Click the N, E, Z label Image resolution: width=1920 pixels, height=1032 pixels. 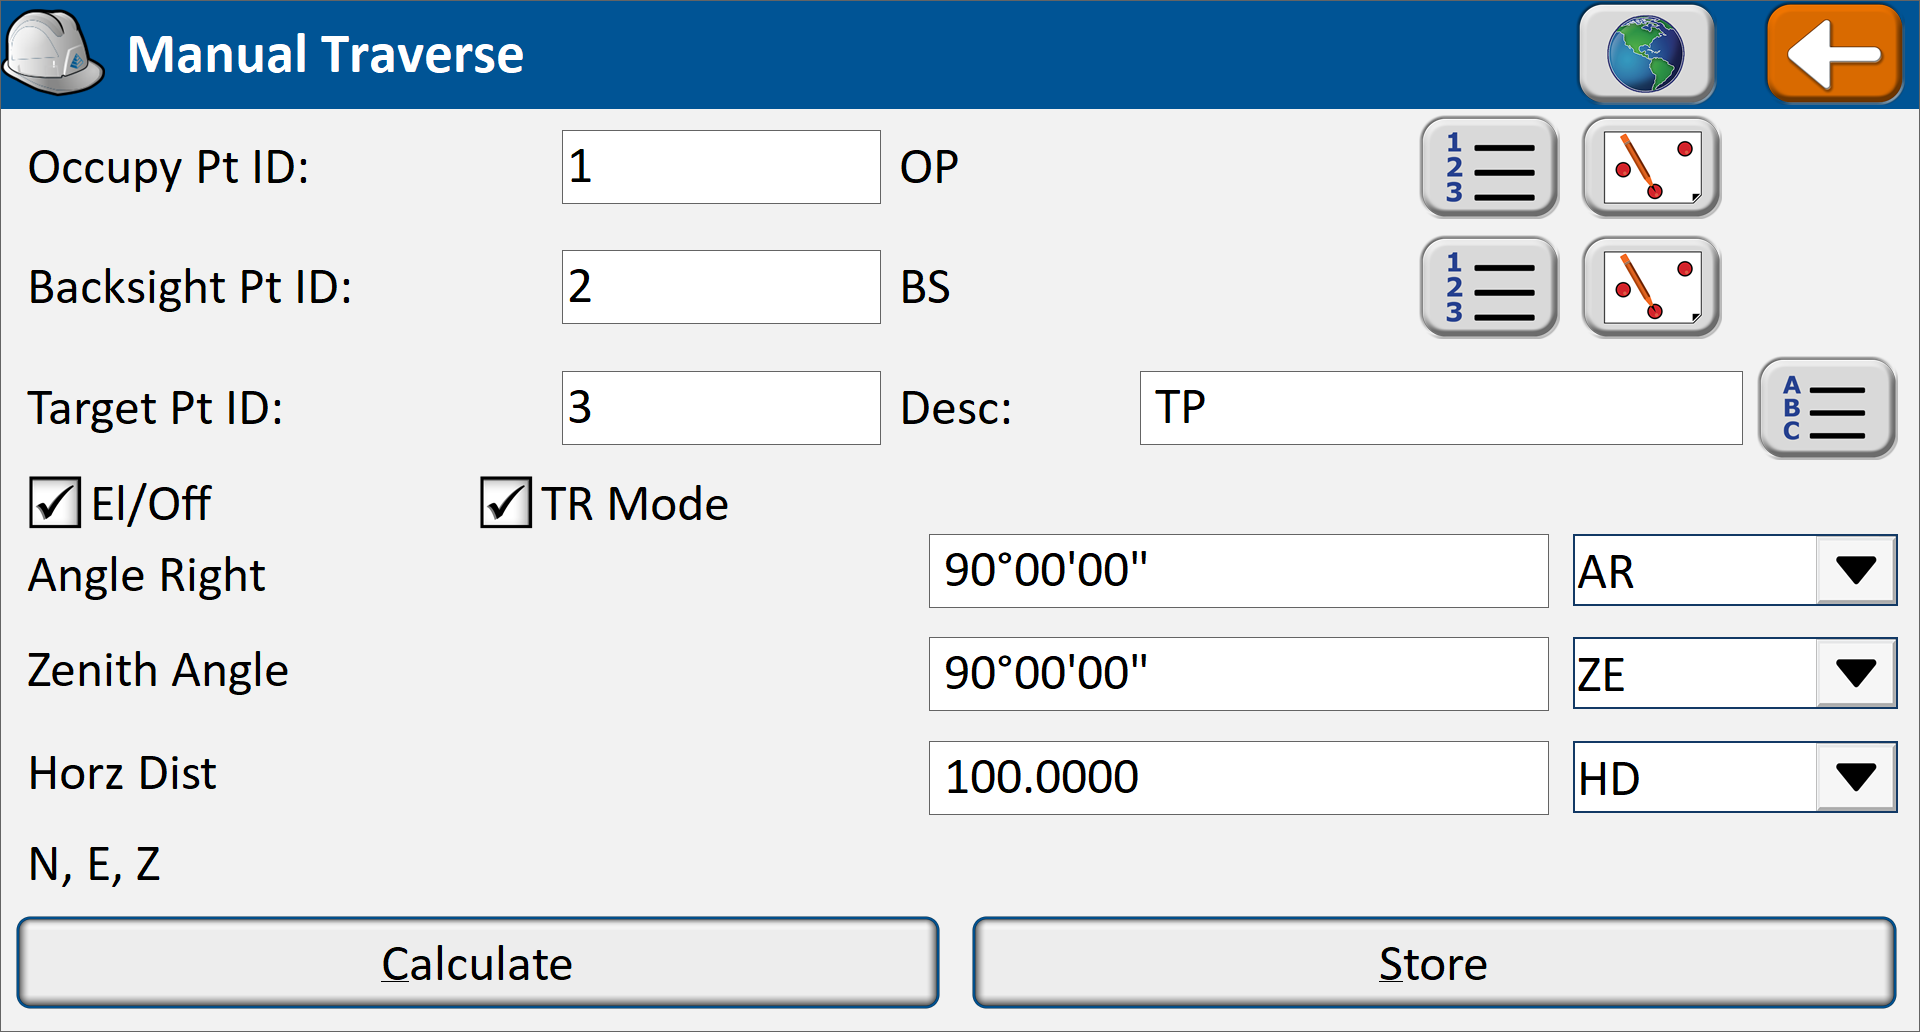[x=94, y=865]
